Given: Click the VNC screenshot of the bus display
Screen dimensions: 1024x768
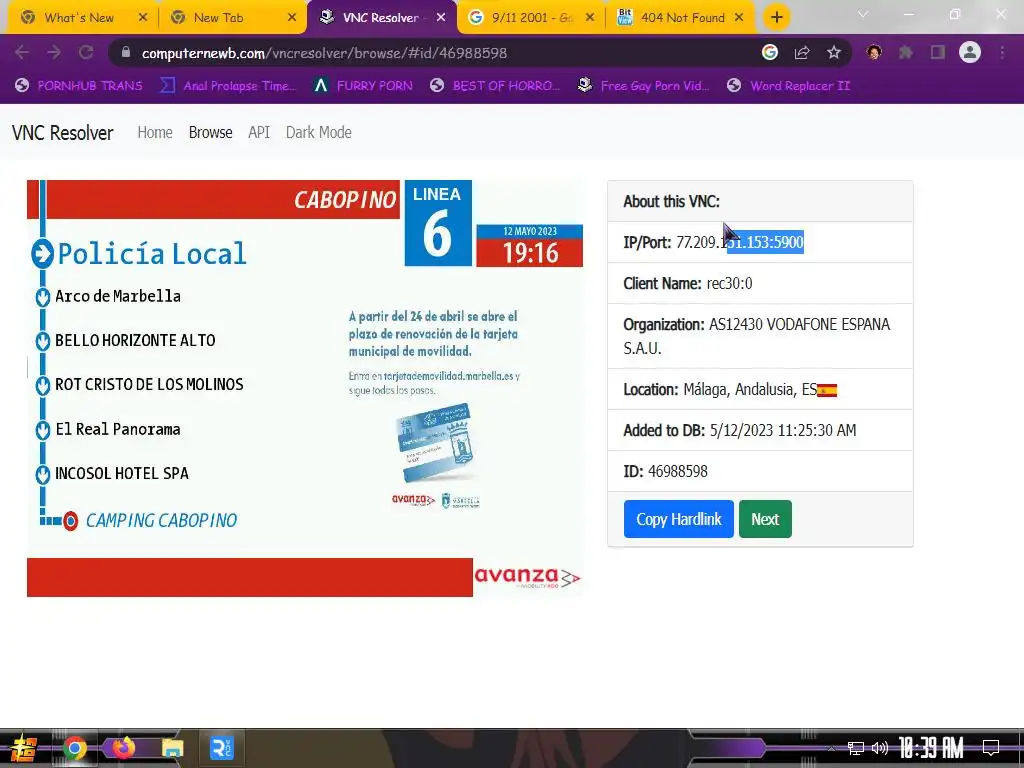Looking at the screenshot, I should [305, 388].
